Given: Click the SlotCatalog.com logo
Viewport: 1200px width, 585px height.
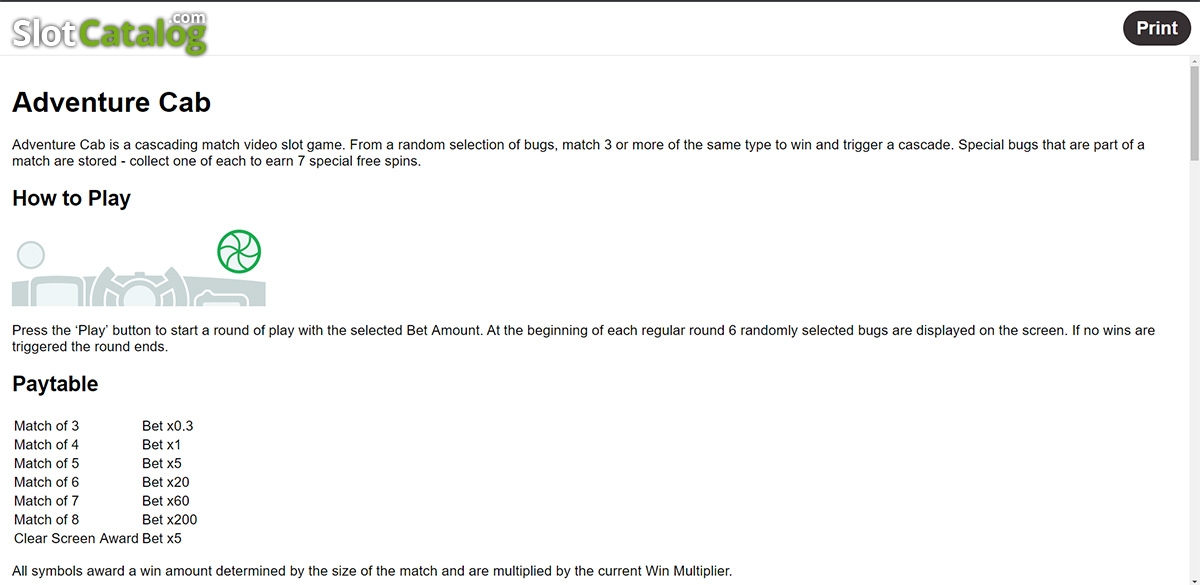Looking at the screenshot, I should coord(109,31).
